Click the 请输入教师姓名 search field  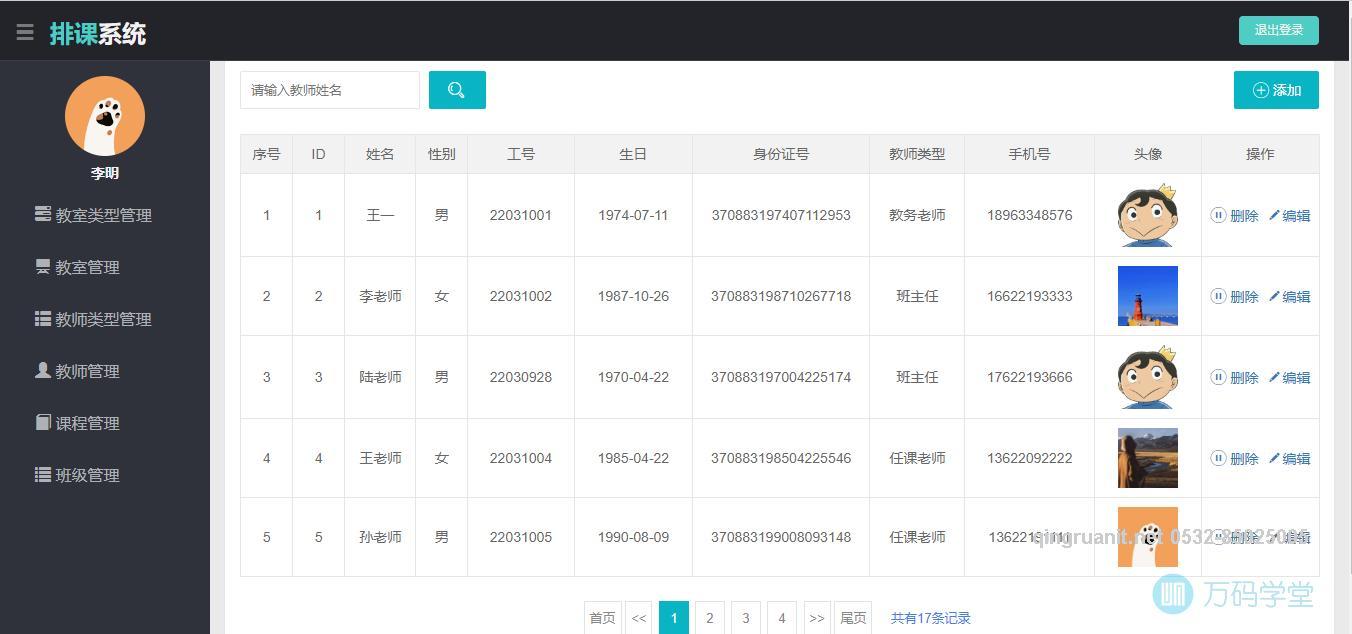coord(329,90)
